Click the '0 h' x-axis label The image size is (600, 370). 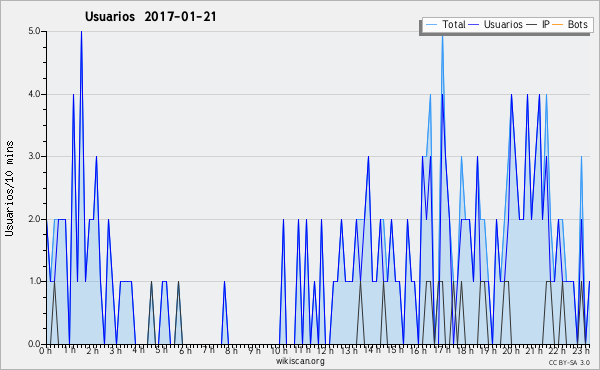tap(45, 351)
